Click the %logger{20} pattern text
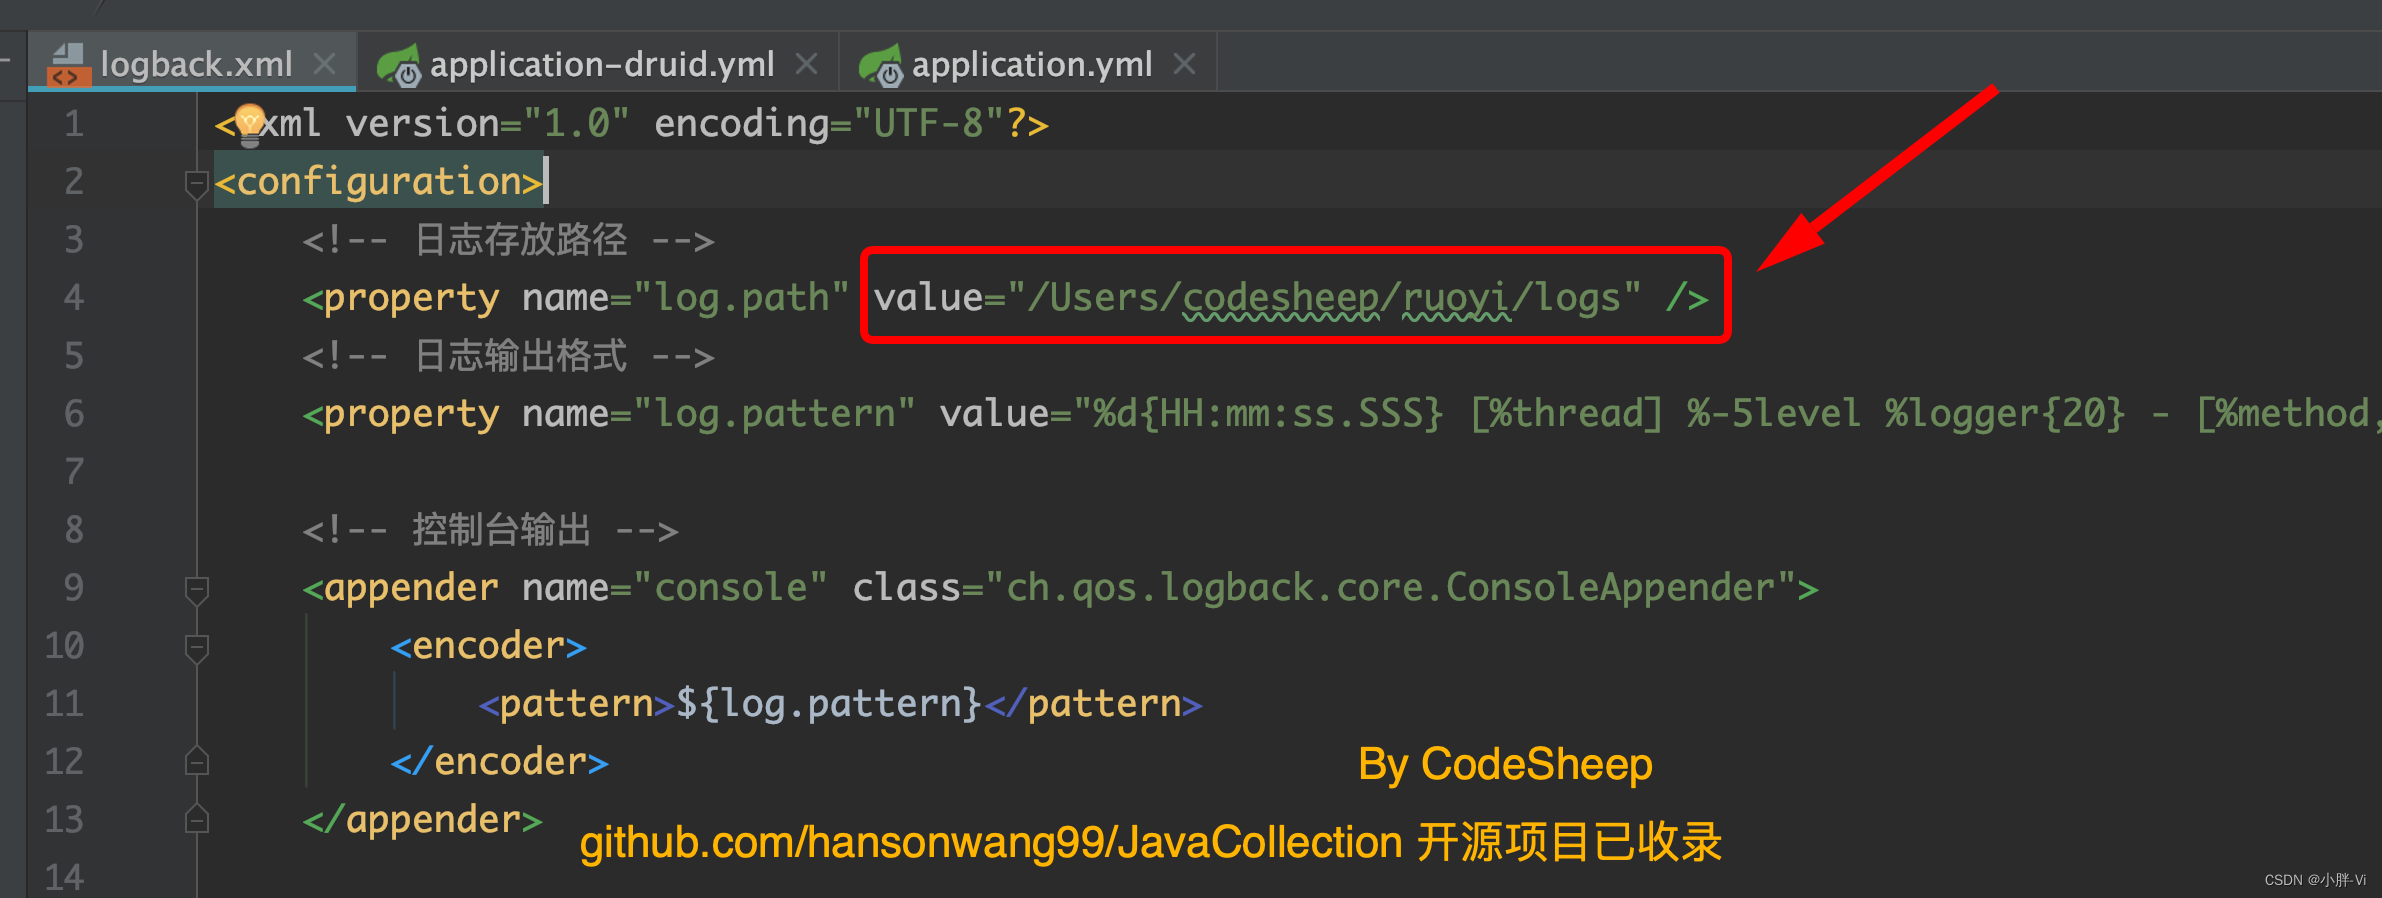Screen dimensions: 2382x898 (x=2004, y=414)
